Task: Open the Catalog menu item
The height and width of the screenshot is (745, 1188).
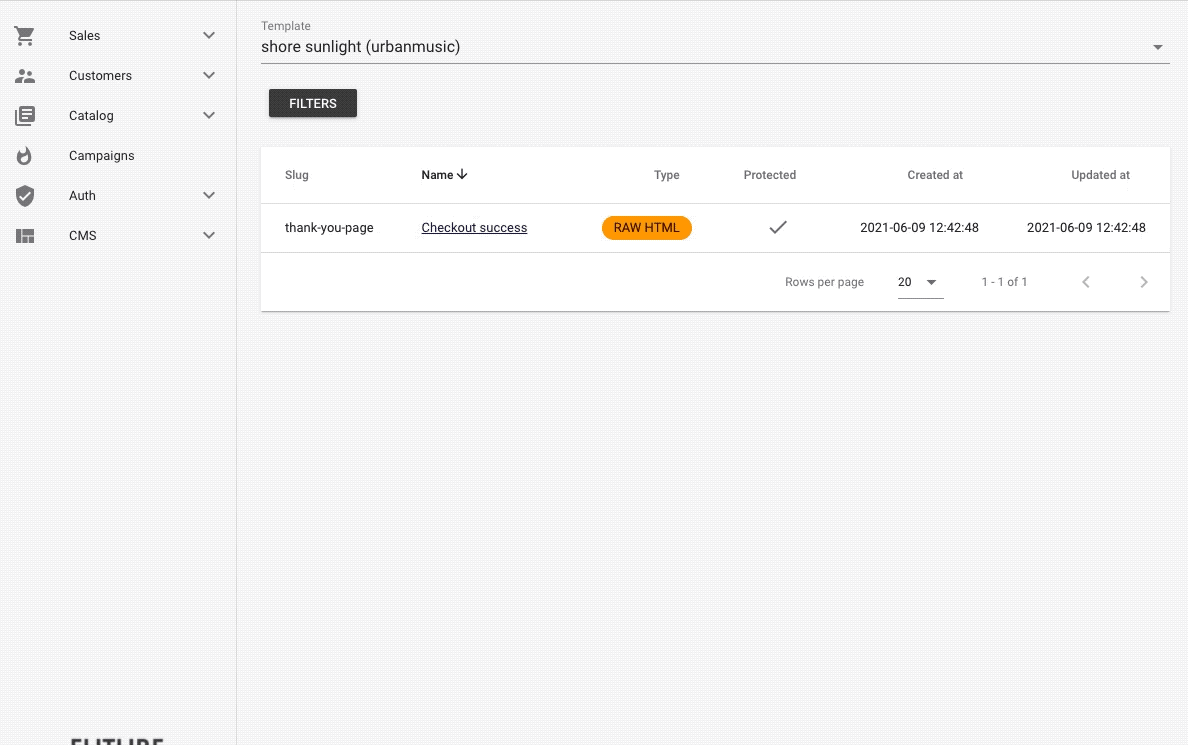Action: tap(118, 116)
